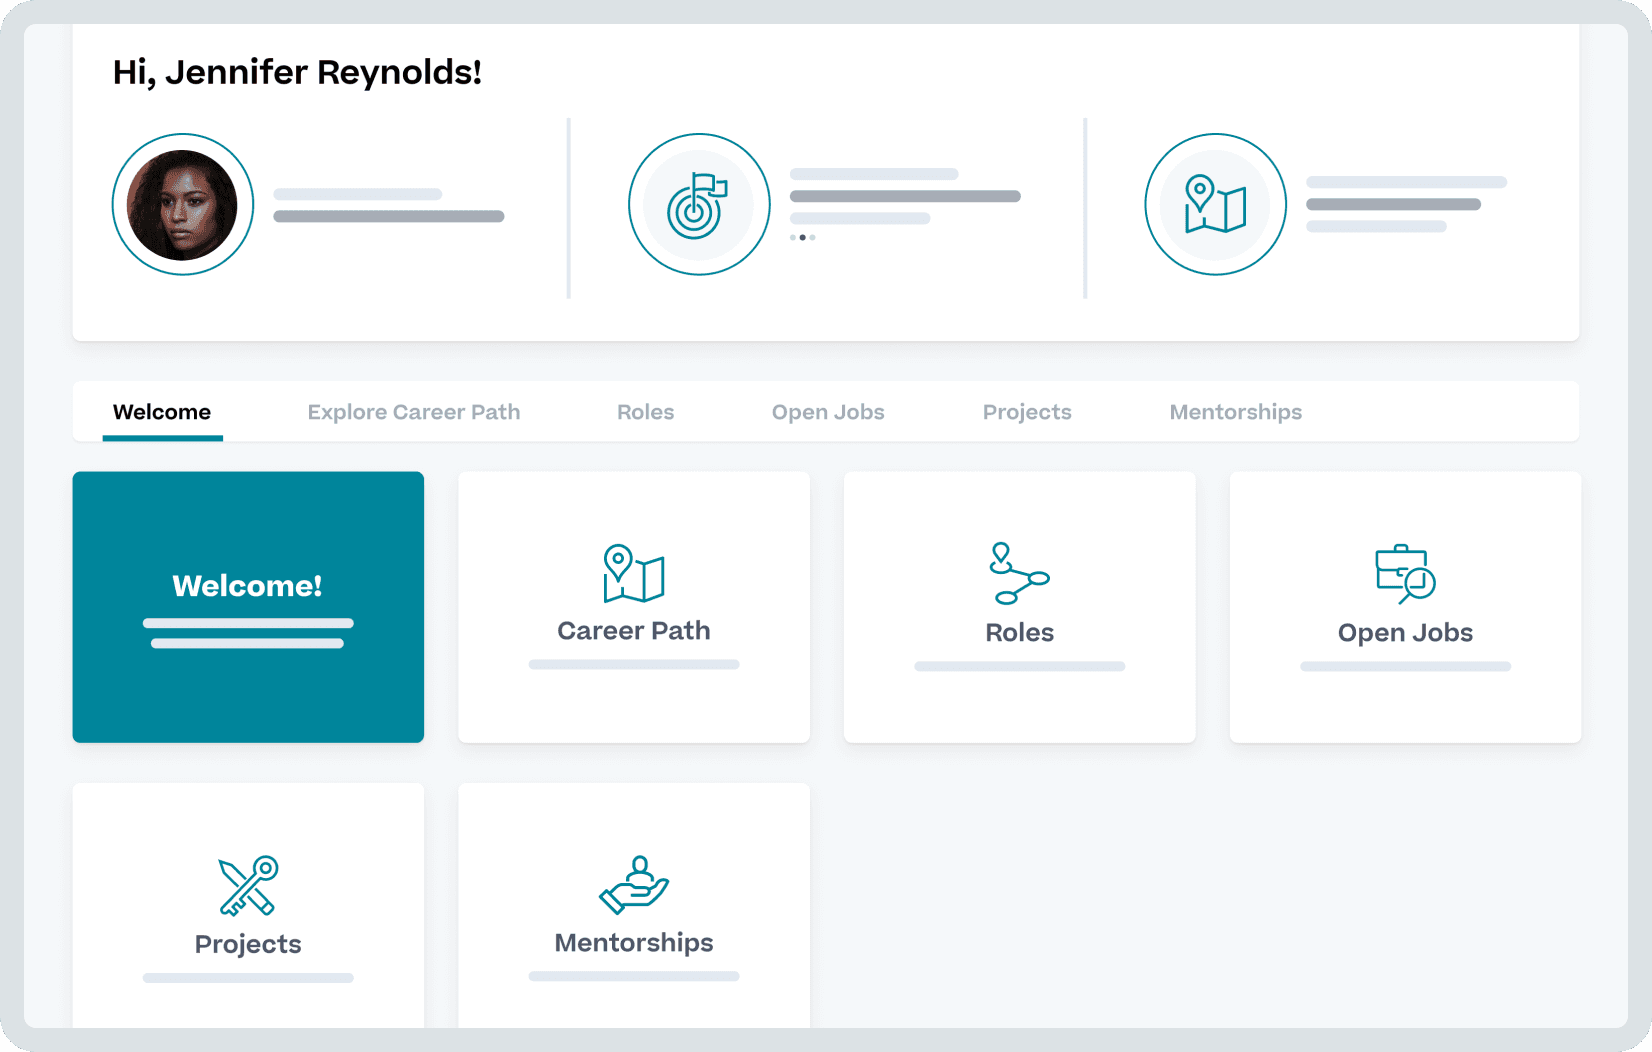Open the Career Path card
The image size is (1652, 1052).
[x=633, y=607]
